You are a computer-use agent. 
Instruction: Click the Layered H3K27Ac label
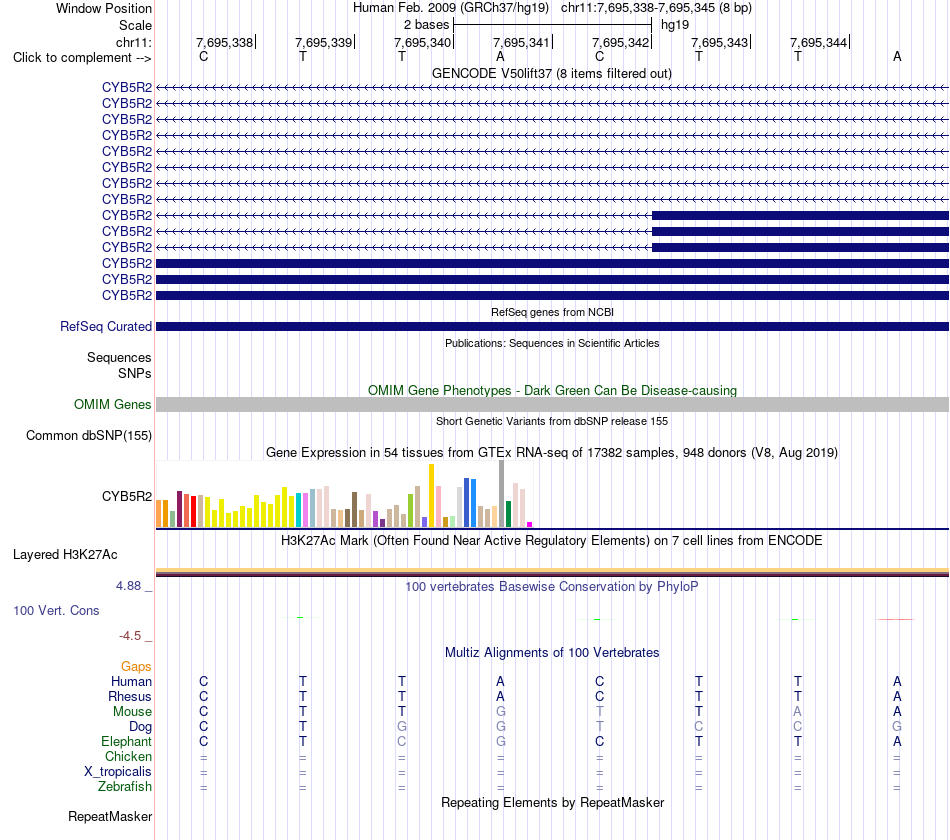[x=65, y=555]
